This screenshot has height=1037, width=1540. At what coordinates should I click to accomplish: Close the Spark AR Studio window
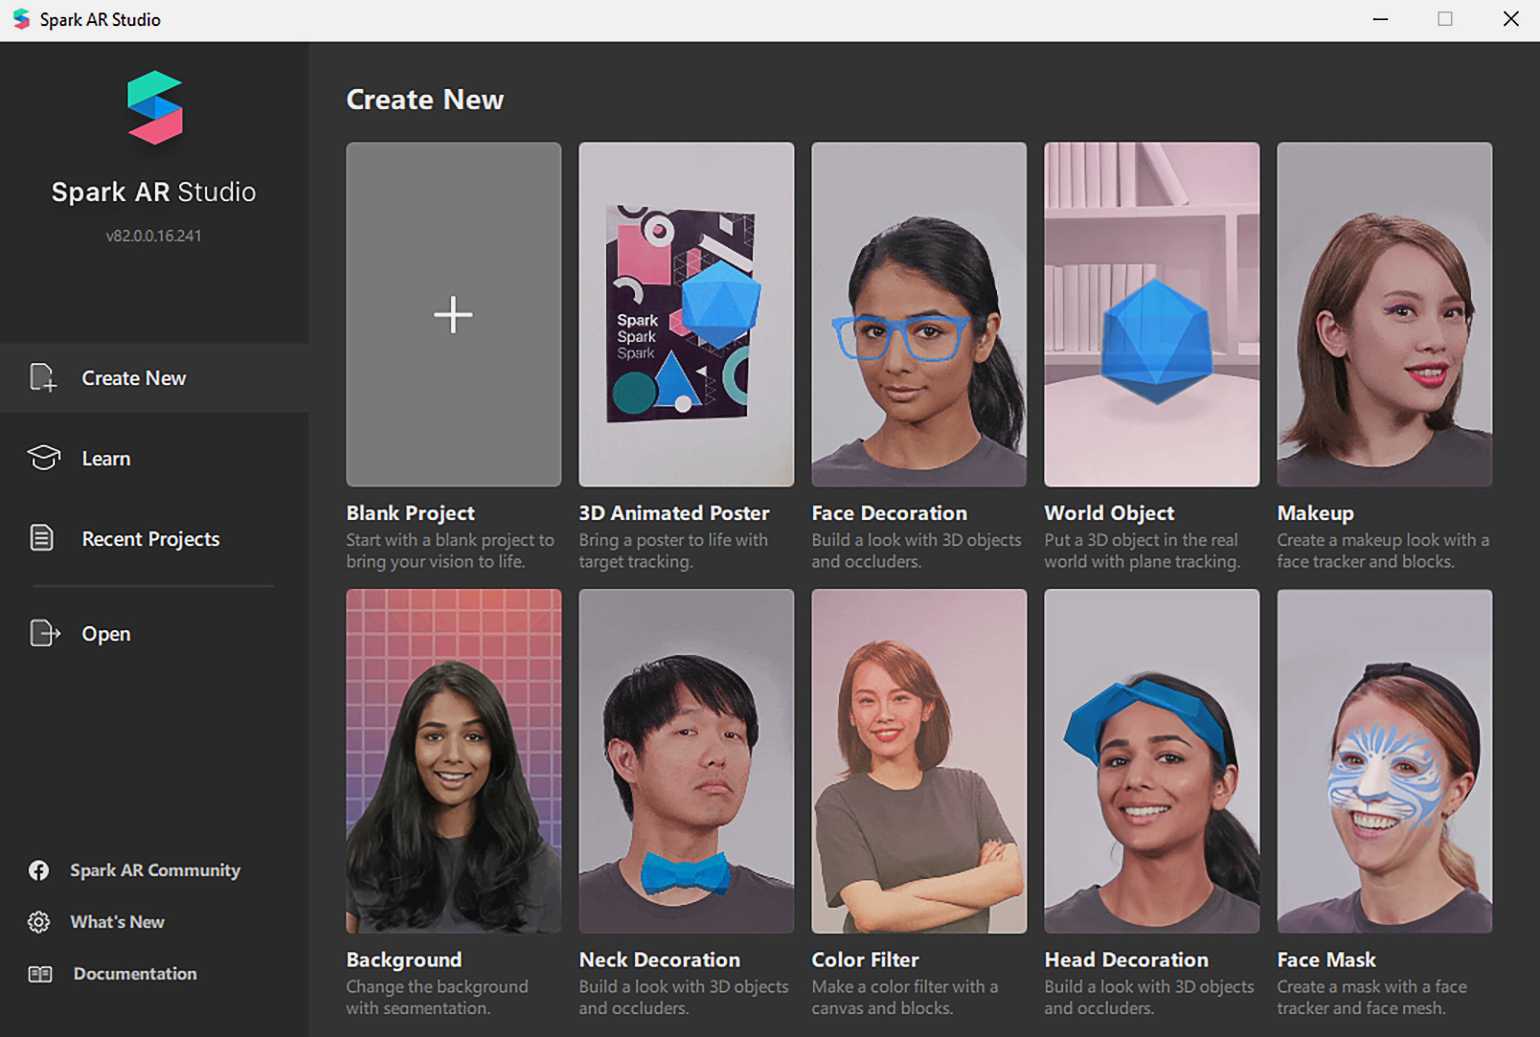(1511, 19)
